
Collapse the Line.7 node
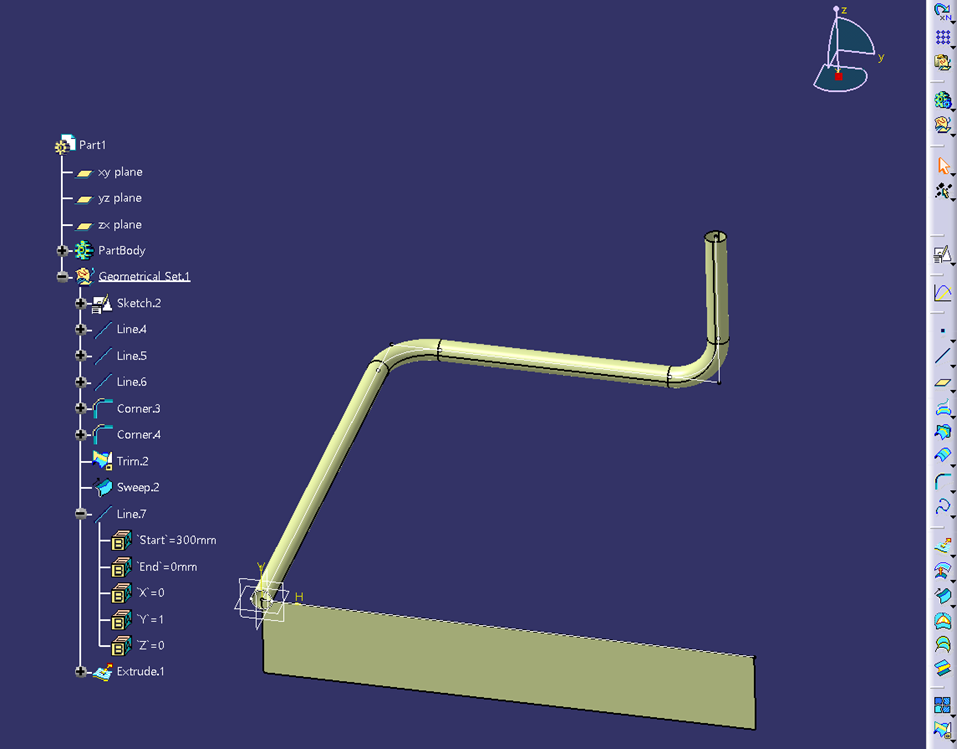[x=81, y=514]
